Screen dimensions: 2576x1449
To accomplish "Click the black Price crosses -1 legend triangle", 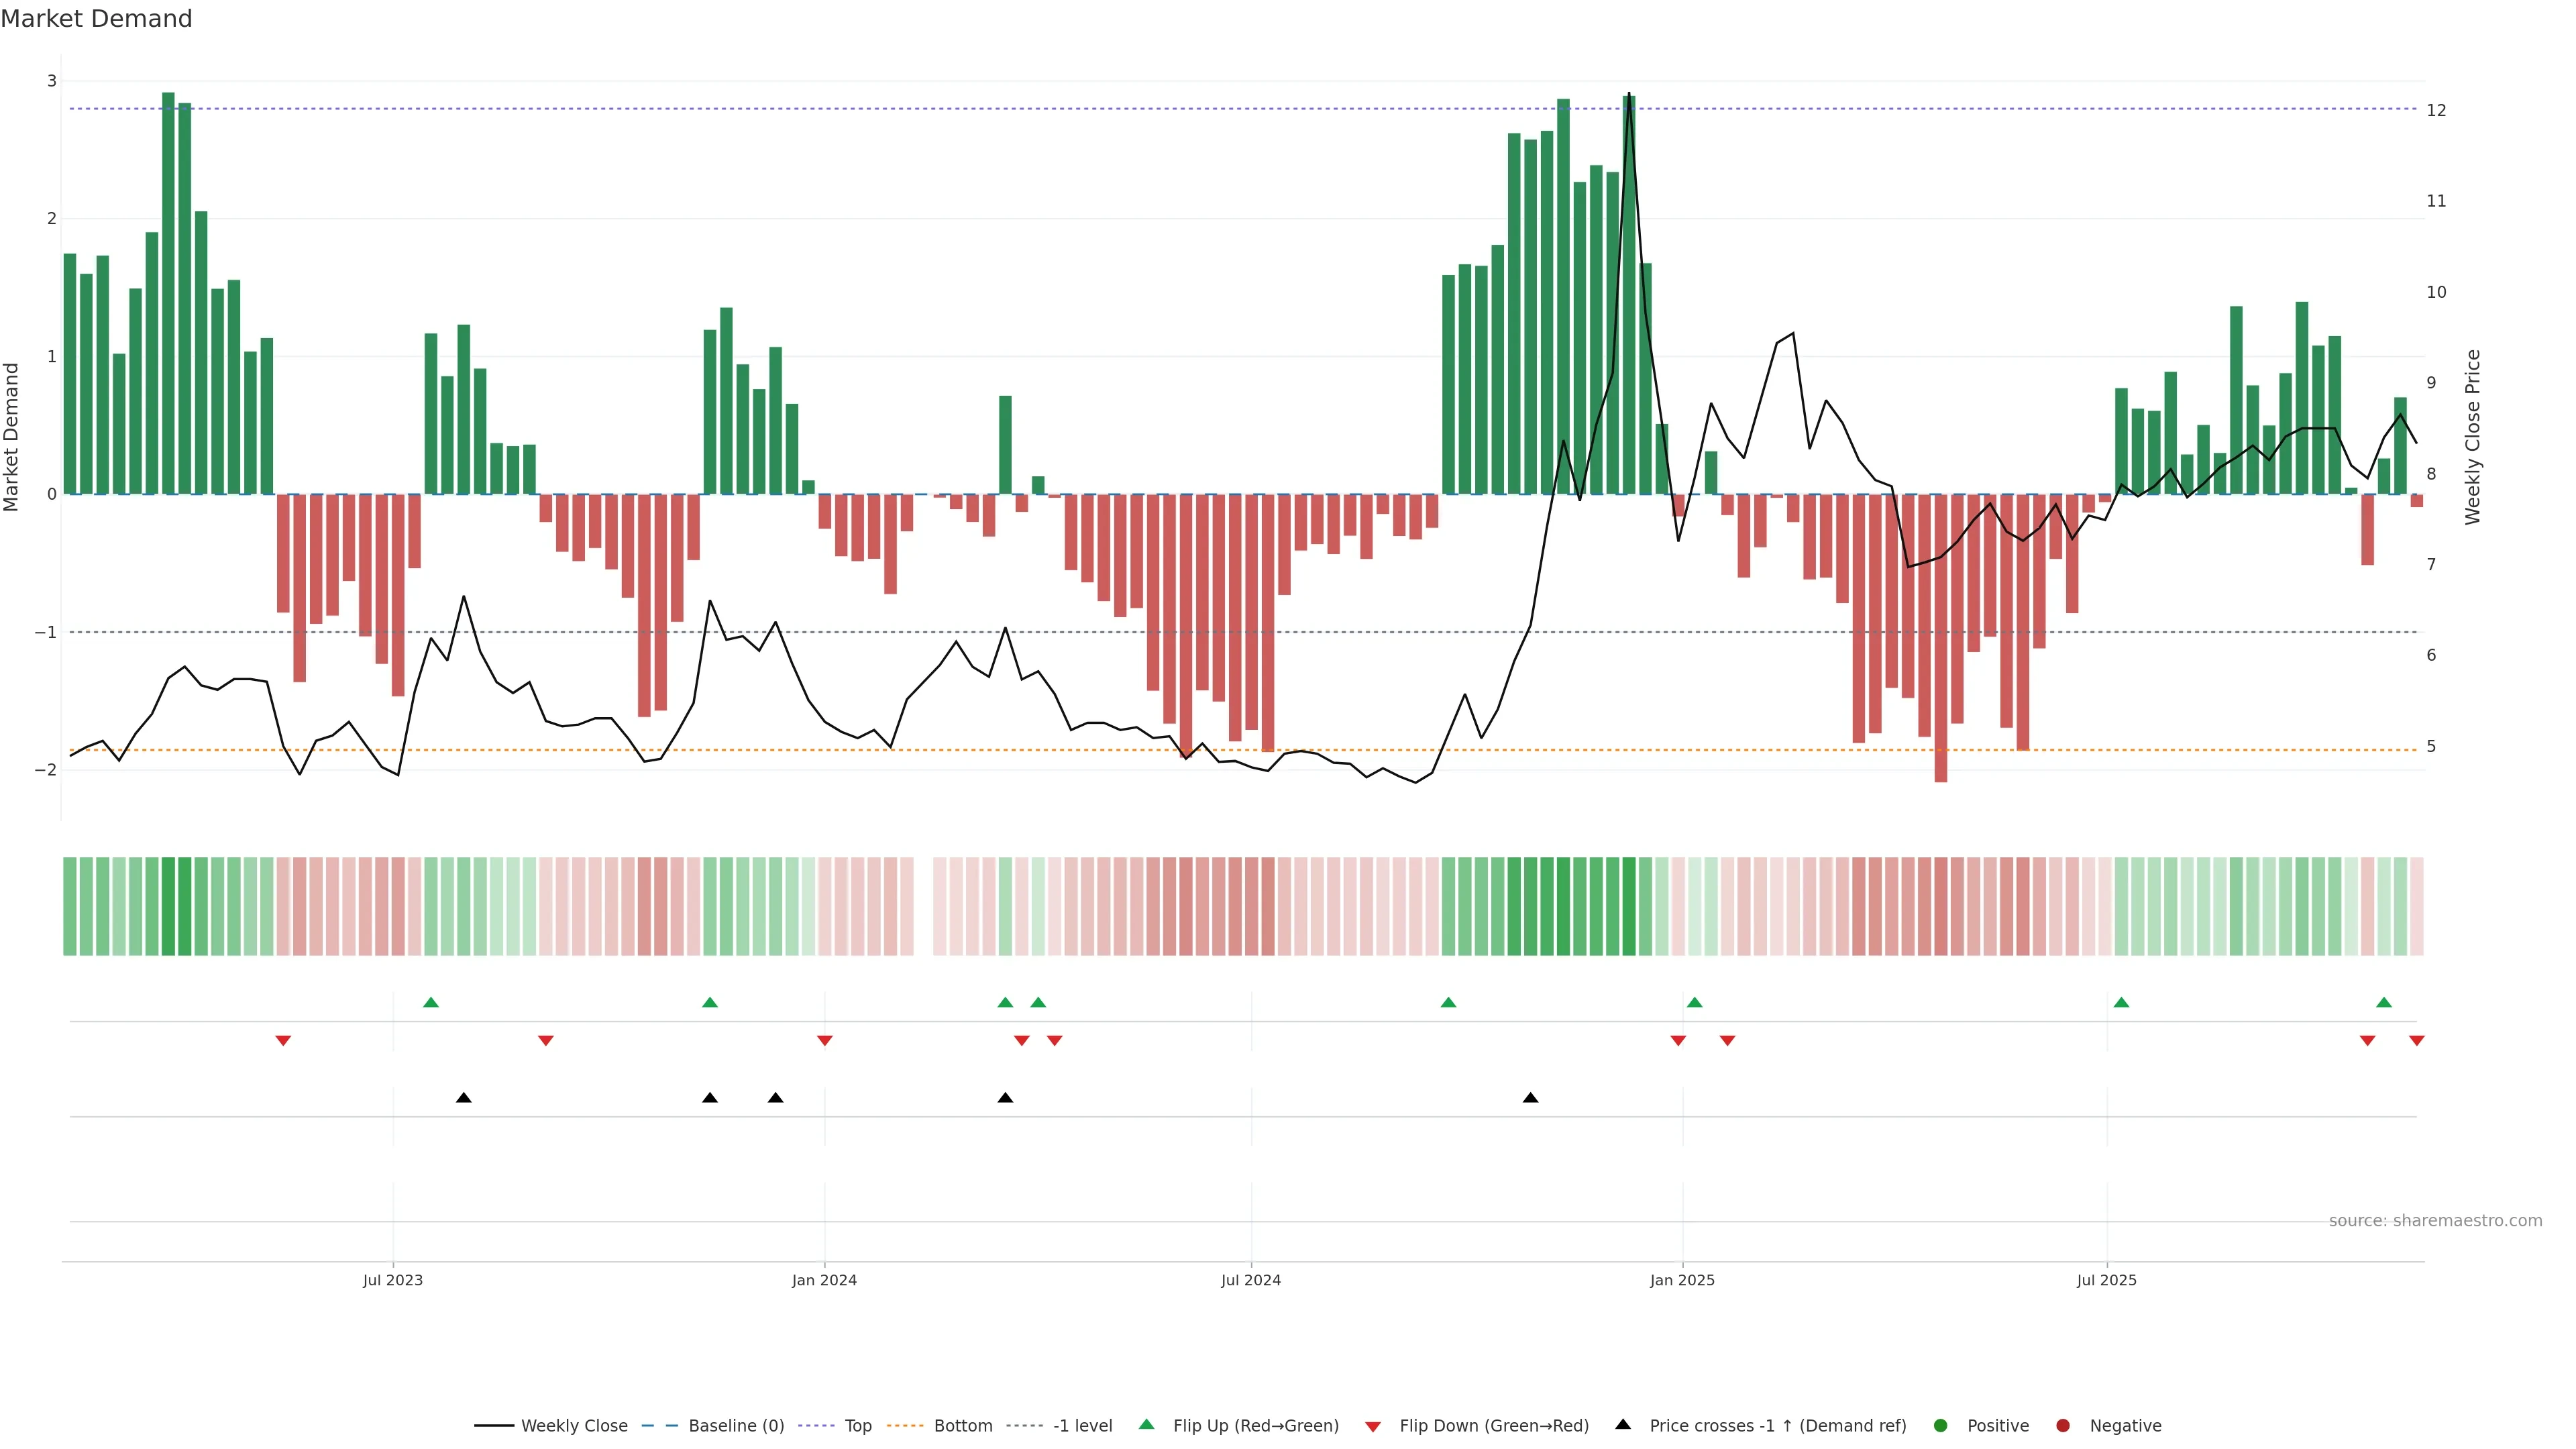I will coord(1623,1424).
